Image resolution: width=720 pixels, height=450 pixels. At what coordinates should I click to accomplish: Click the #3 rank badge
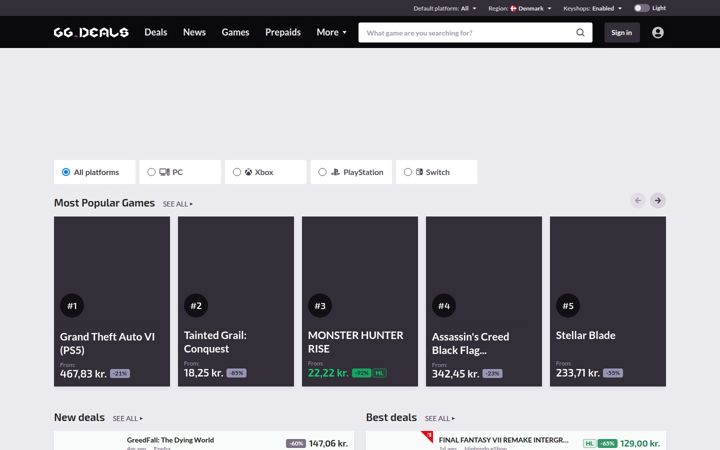(x=320, y=306)
